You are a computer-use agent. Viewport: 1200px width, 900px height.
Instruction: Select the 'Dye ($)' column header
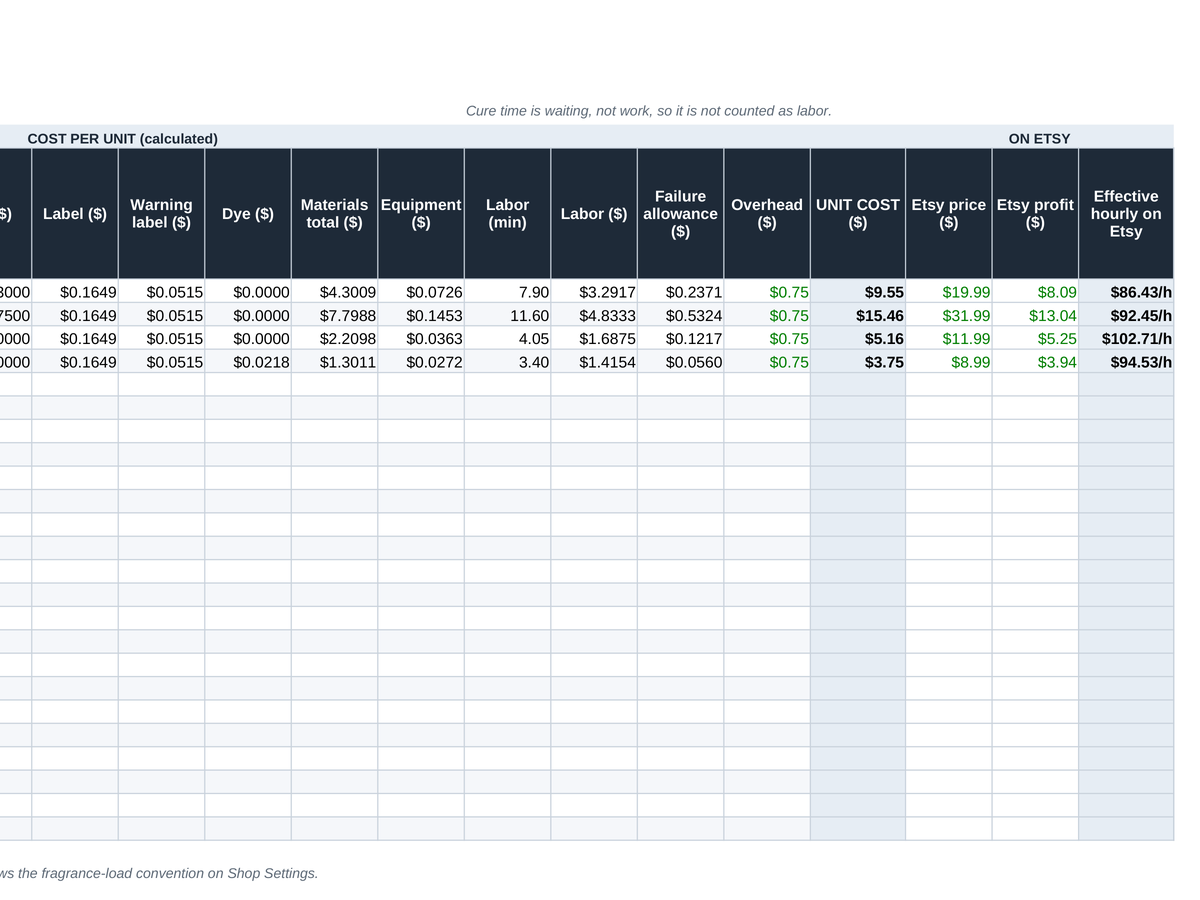(248, 214)
